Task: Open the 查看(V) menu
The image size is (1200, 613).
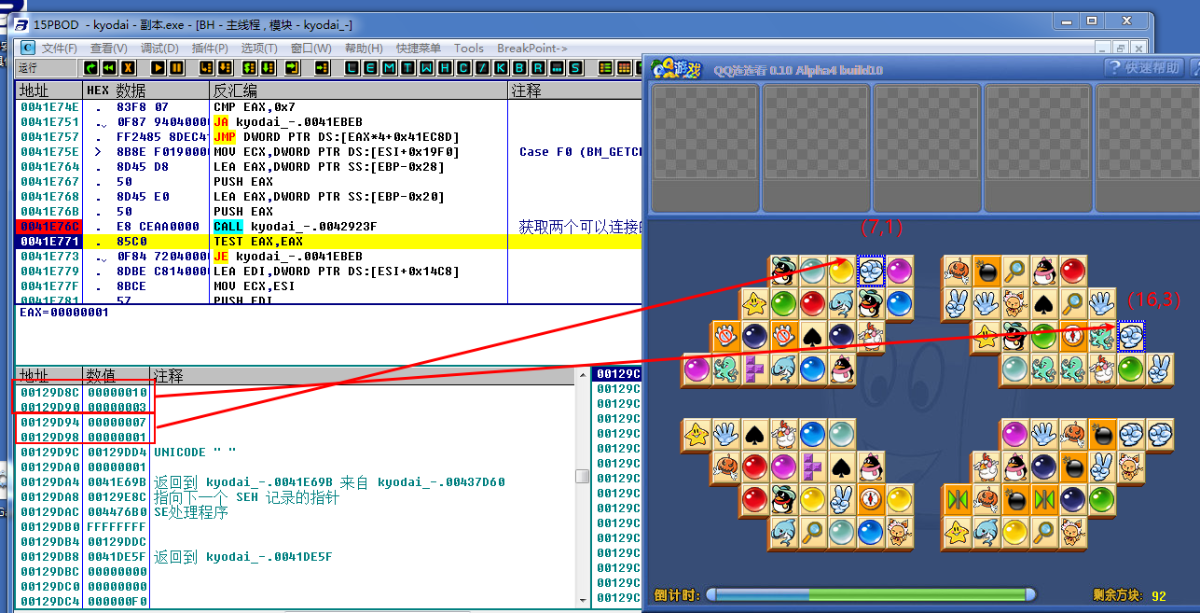Action: pos(108,48)
